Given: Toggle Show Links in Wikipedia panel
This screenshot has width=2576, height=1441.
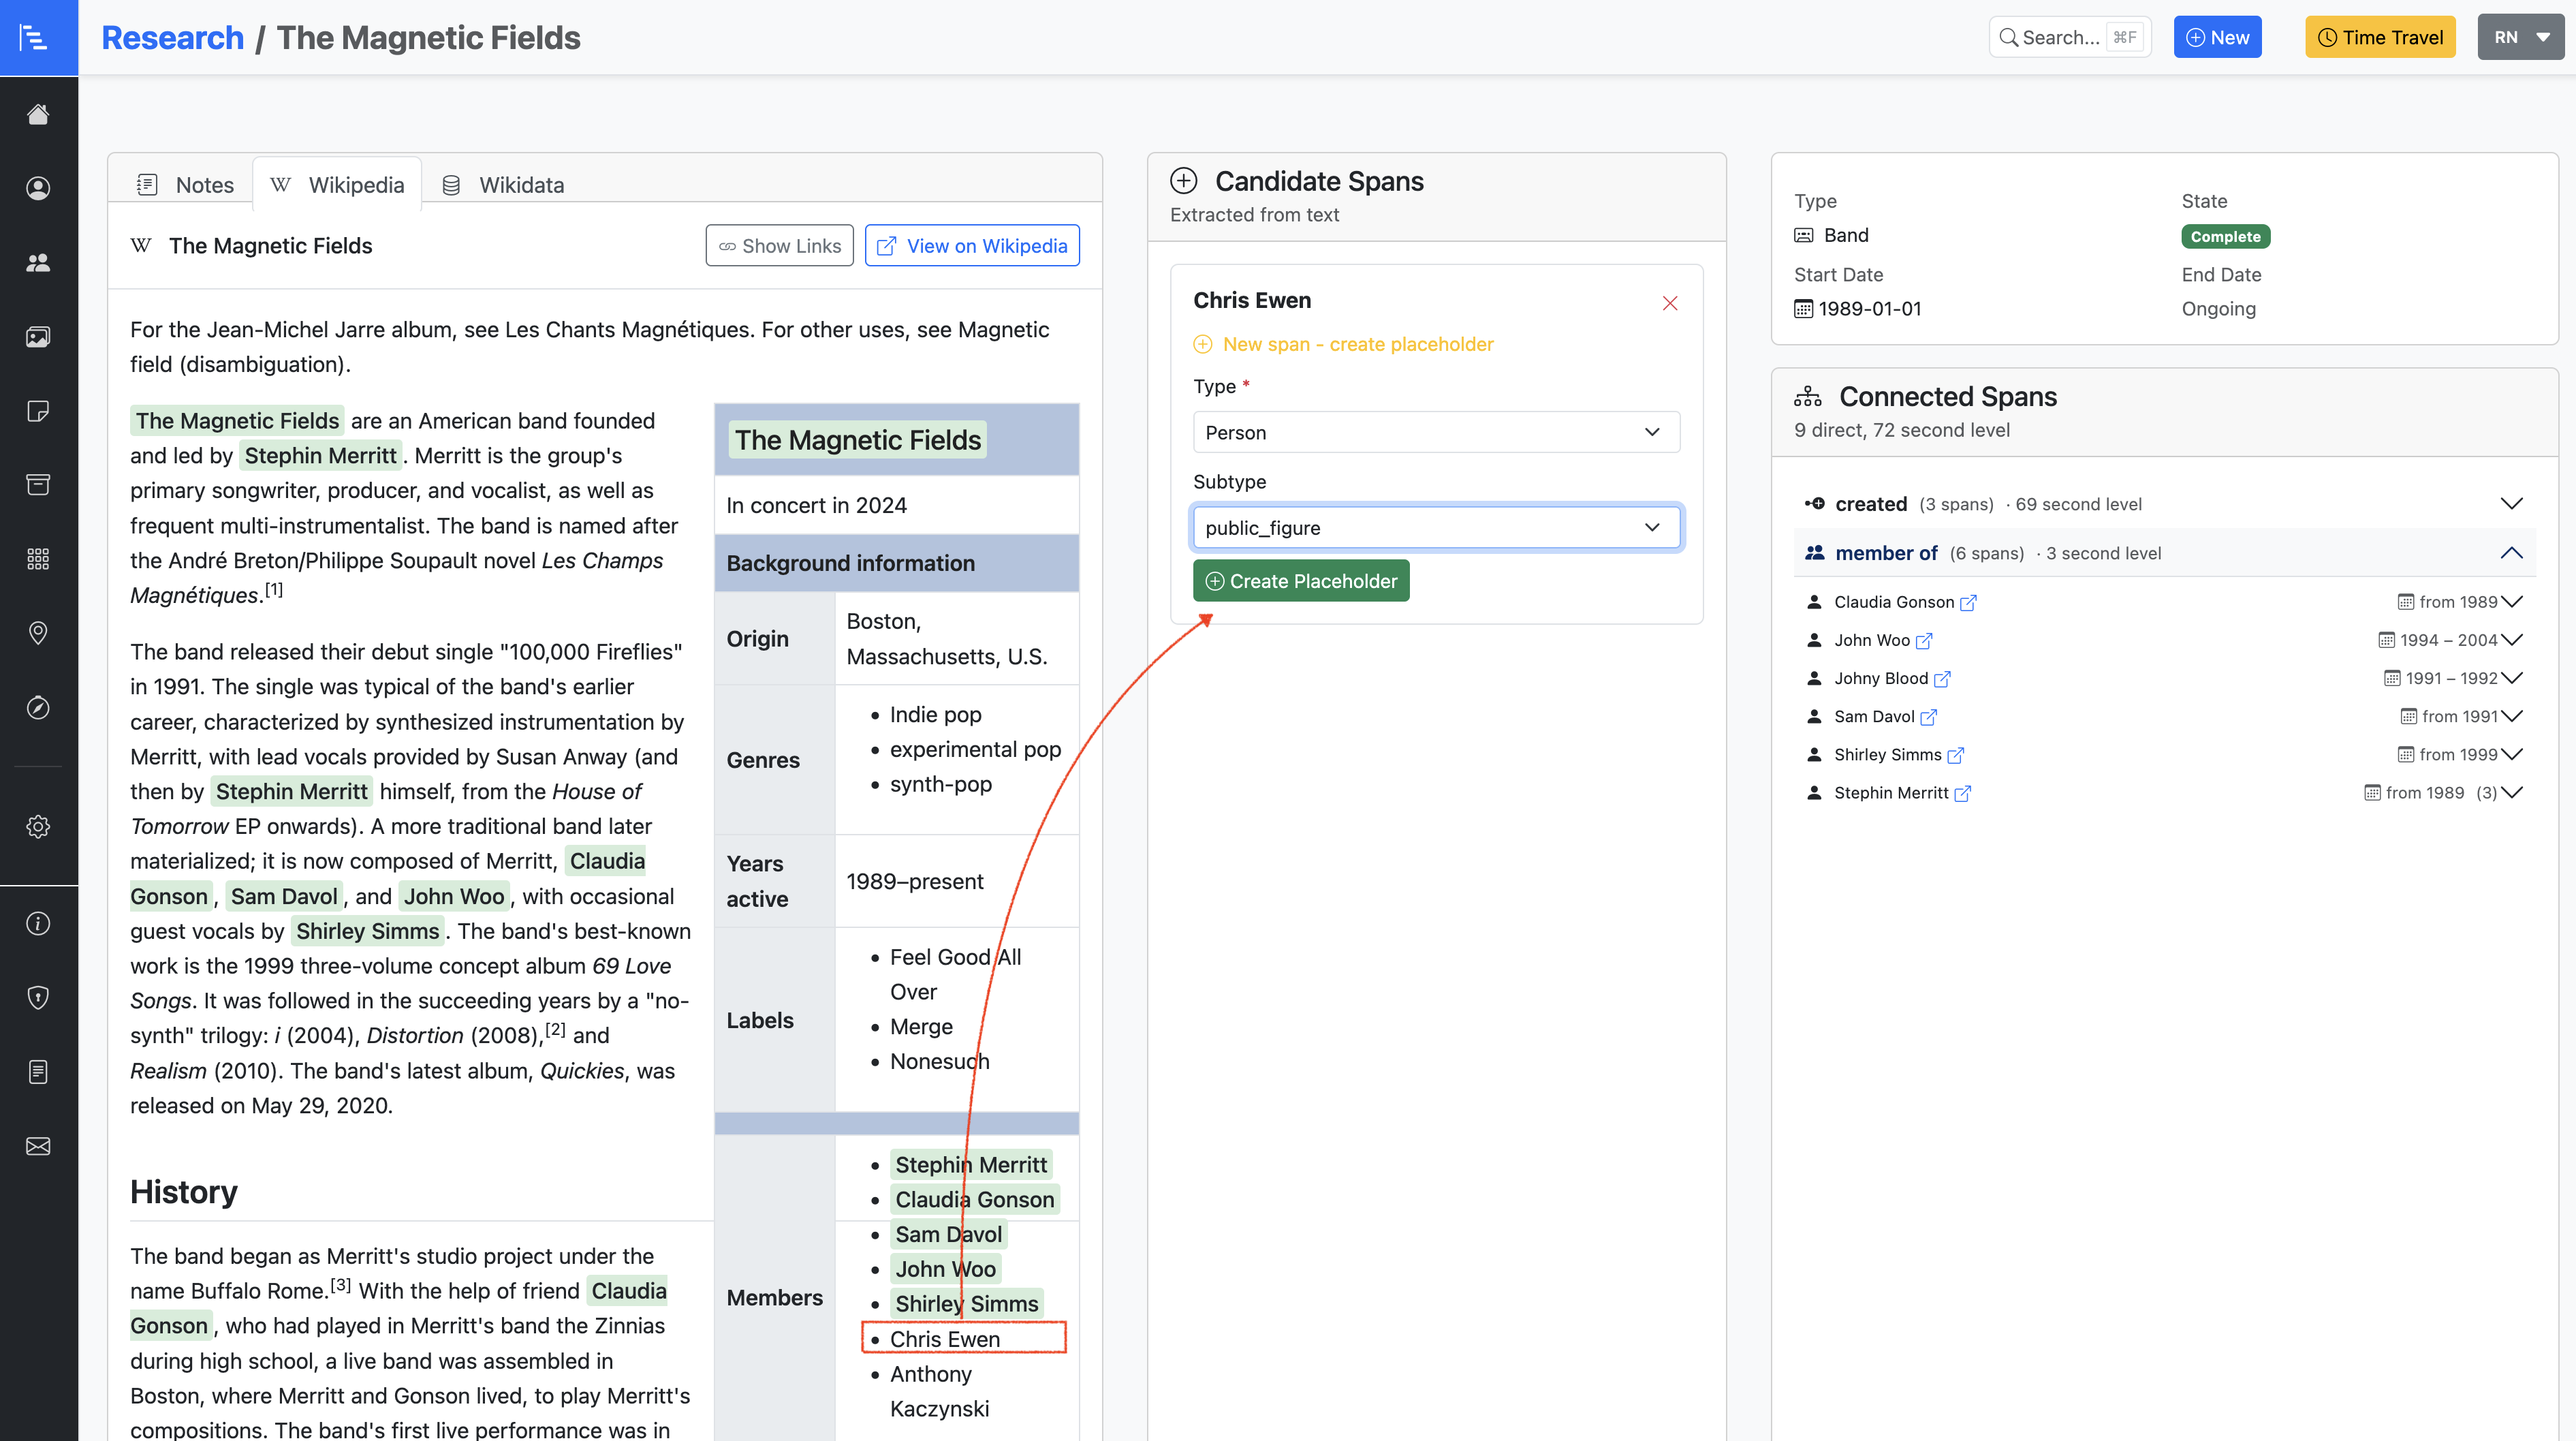Looking at the screenshot, I should coord(779,246).
